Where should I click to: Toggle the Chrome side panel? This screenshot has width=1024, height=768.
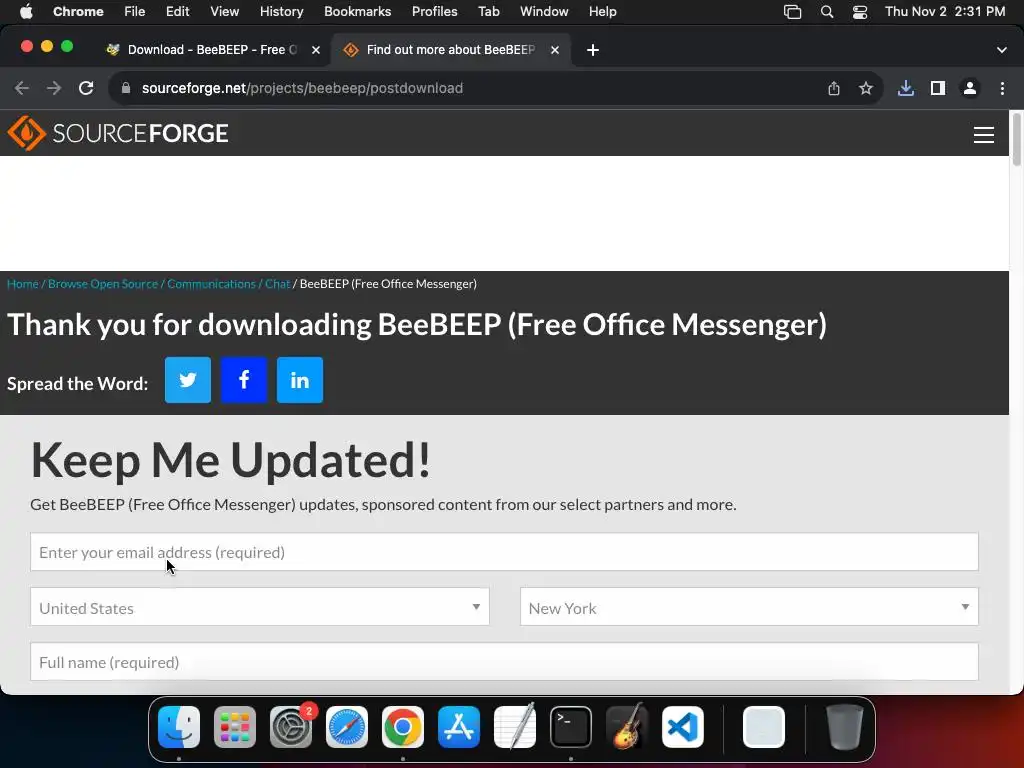(x=938, y=88)
